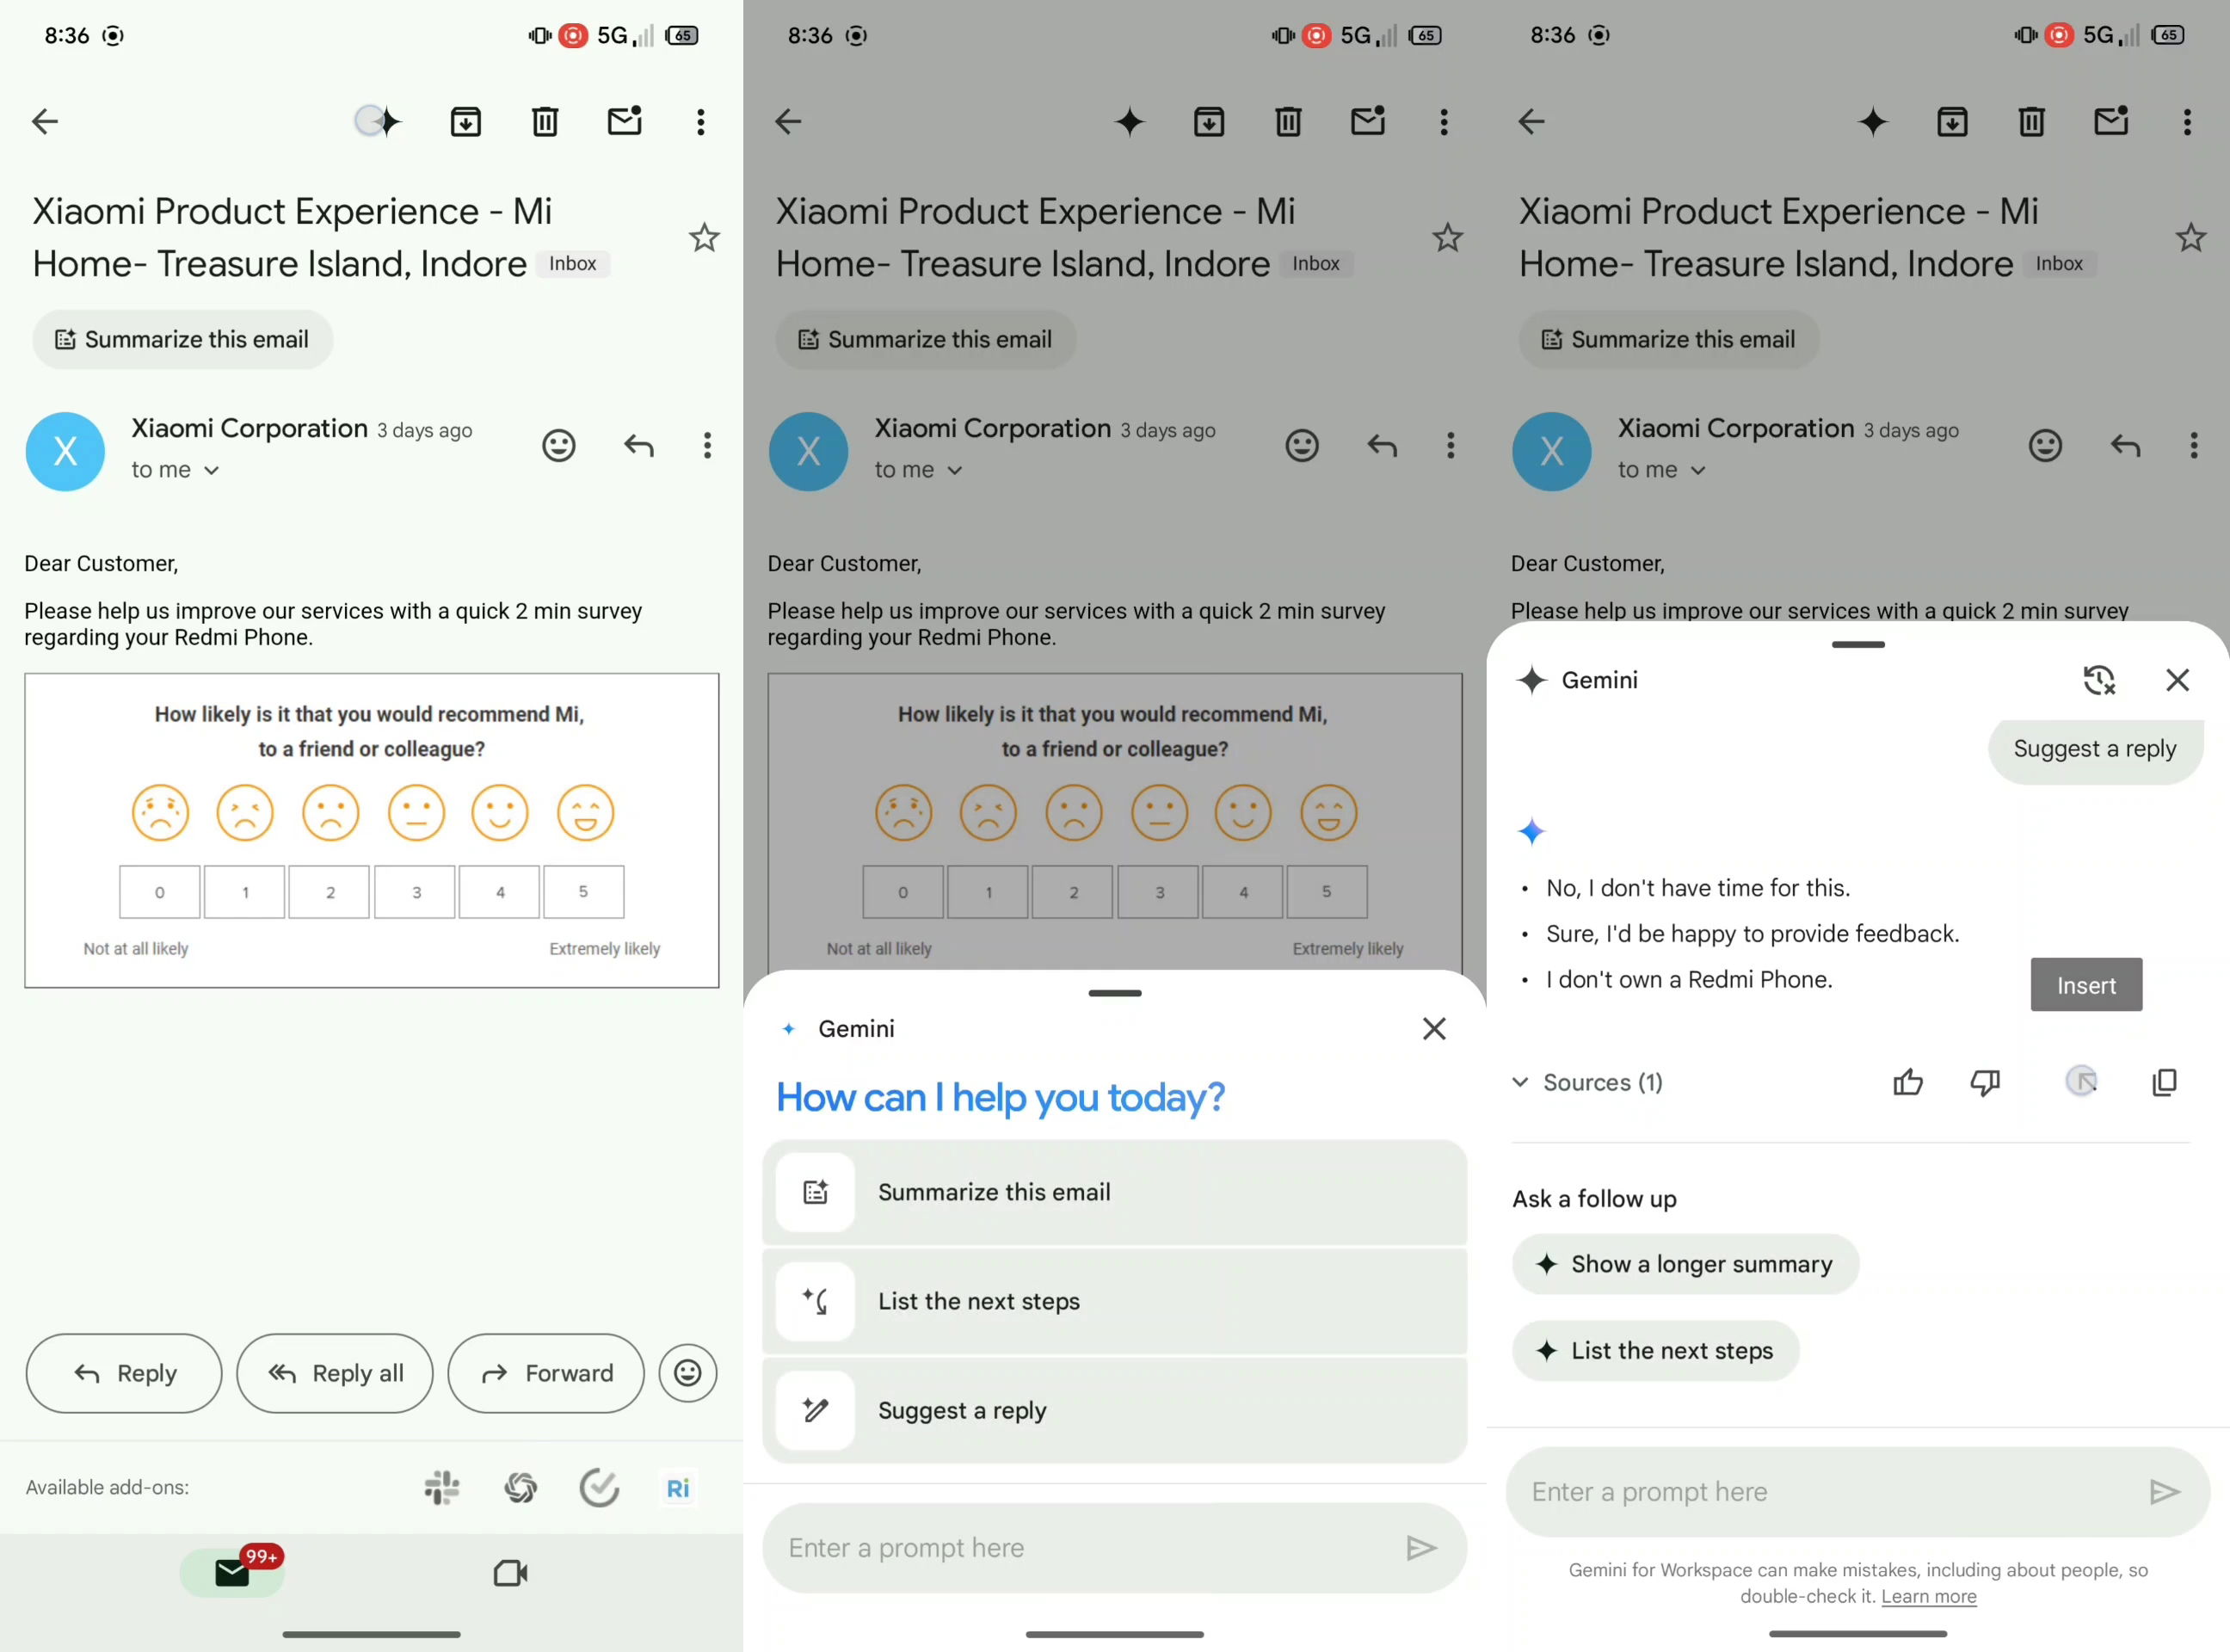The image size is (2230, 1652).
Task: Select rating 4 in left screen survey
Action: (x=500, y=892)
